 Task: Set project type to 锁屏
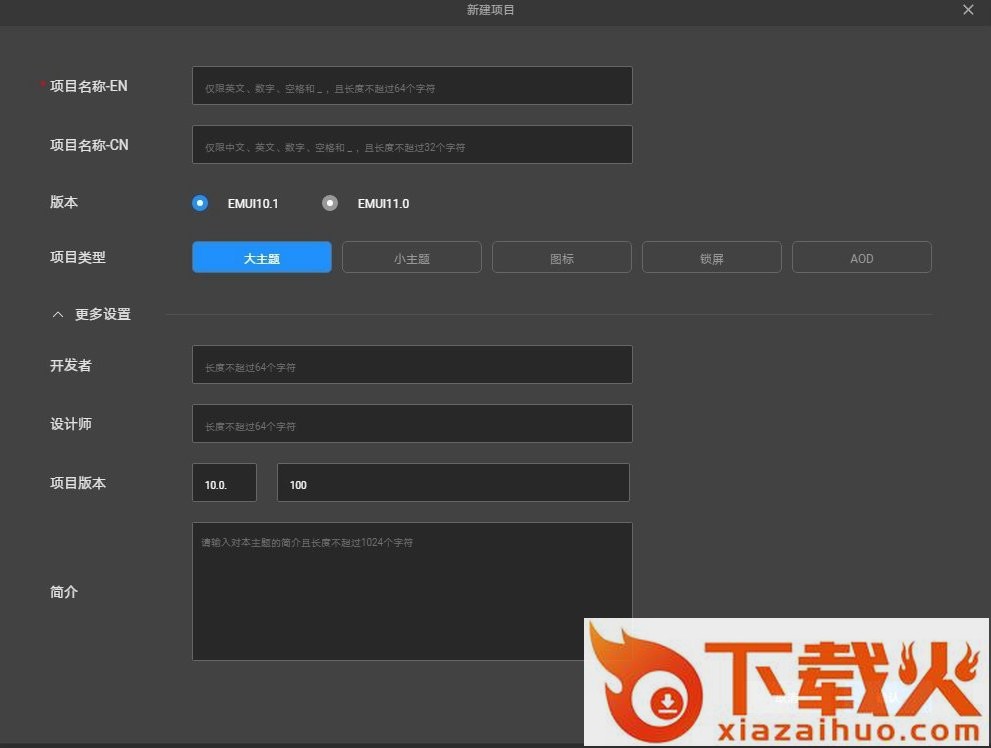click(712, 258)
